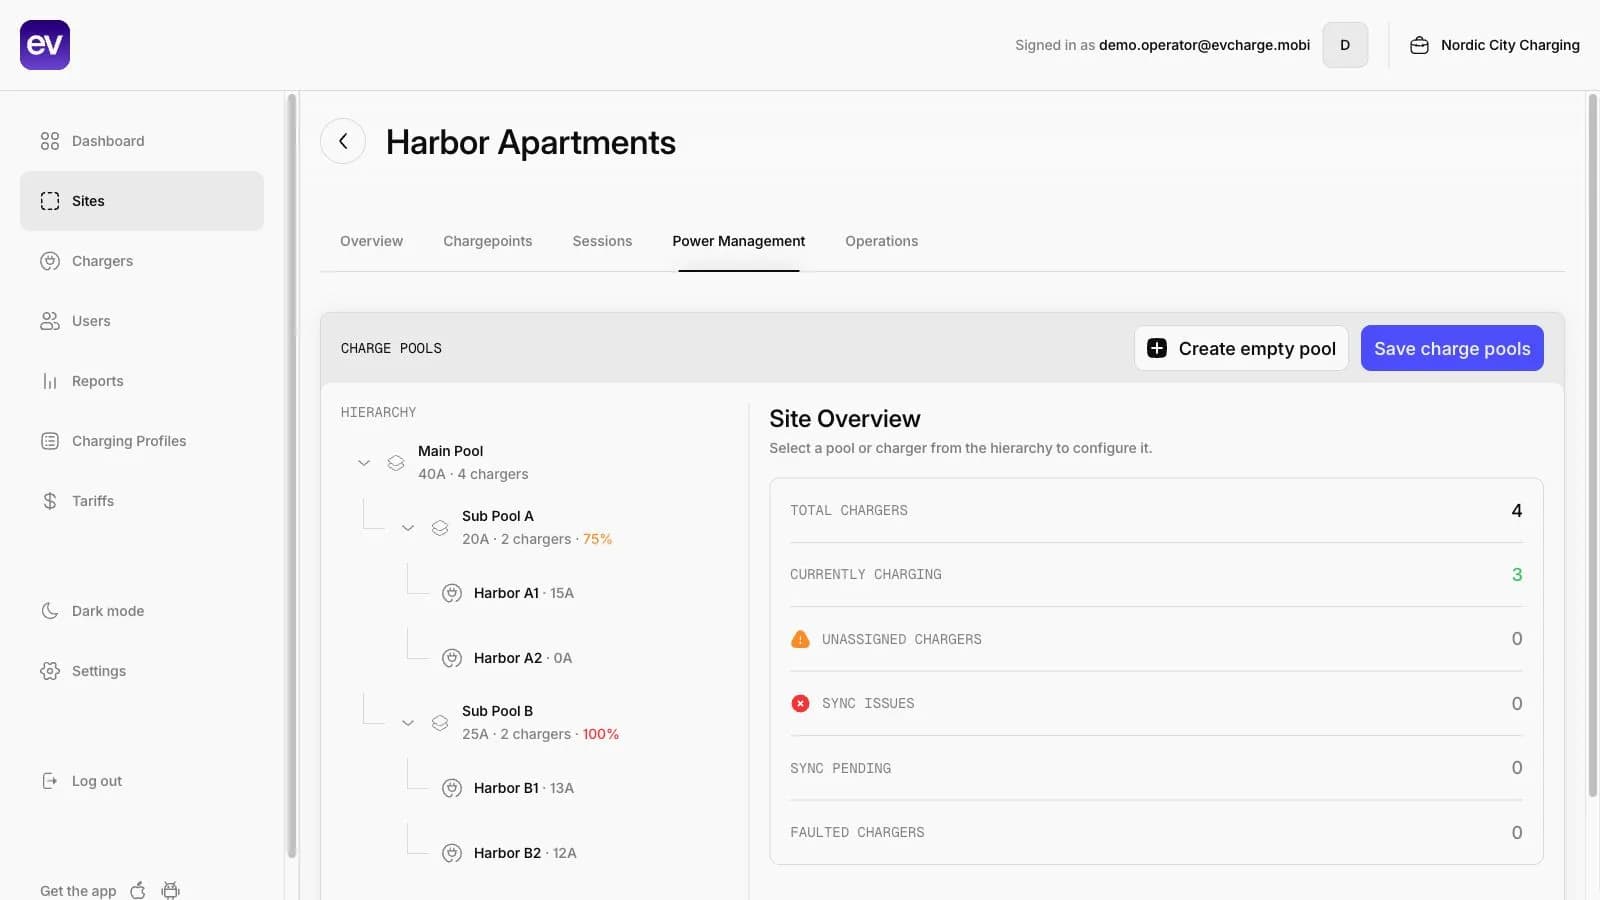Click the EV logo icon

45,45
